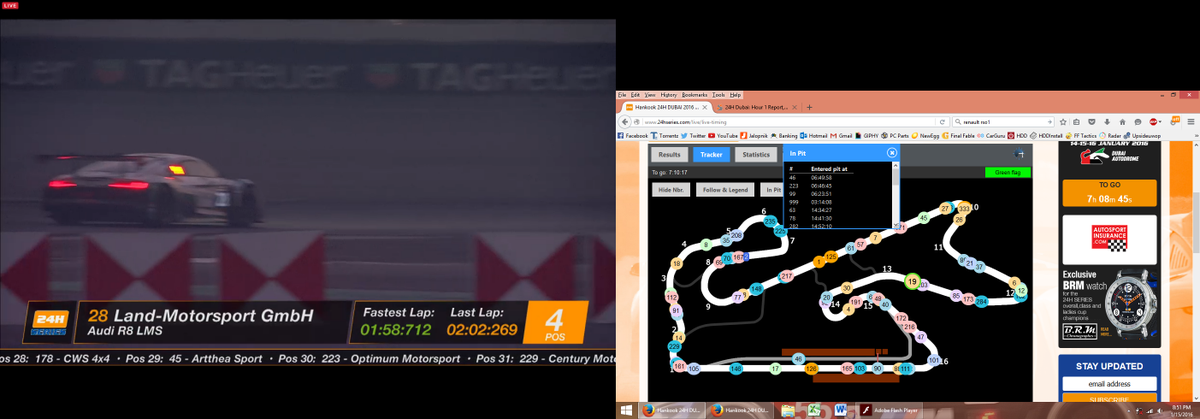
Task: Open the Jalopnik bookmark
Action: 754,136
